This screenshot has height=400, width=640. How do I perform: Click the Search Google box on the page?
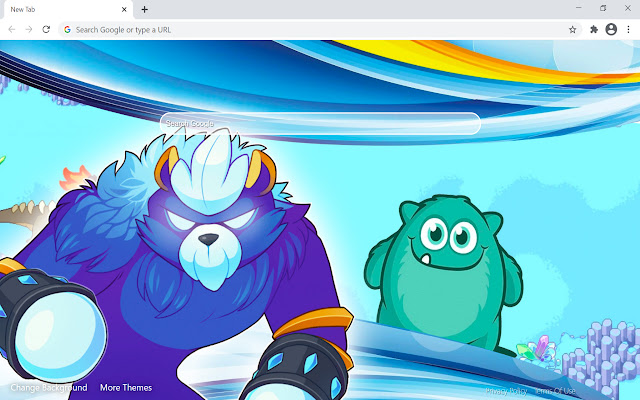320,123
